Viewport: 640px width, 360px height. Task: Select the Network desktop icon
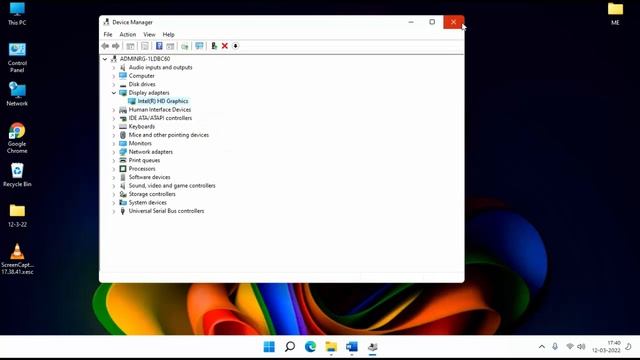(x=17, y=94)
